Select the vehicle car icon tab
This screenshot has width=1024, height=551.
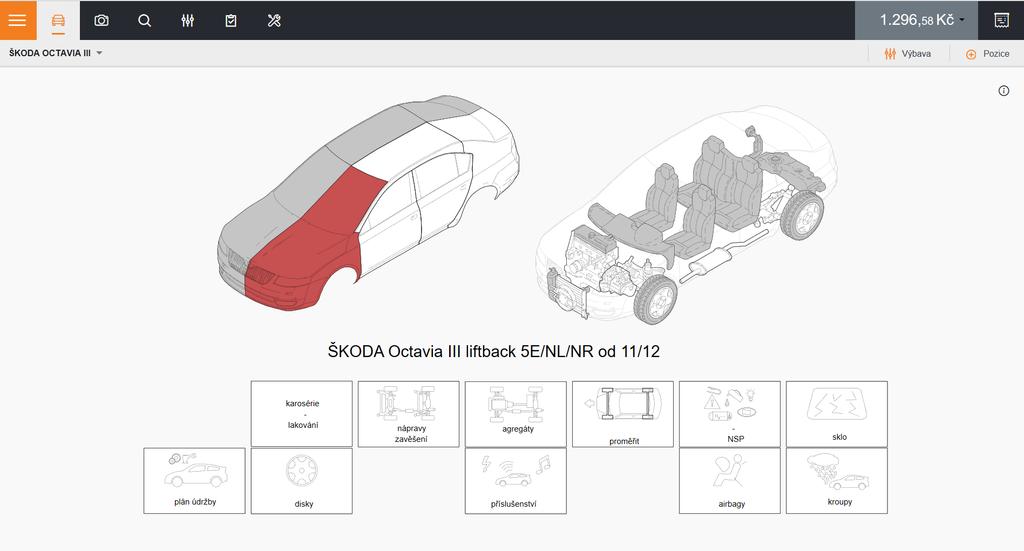point(58,20)
